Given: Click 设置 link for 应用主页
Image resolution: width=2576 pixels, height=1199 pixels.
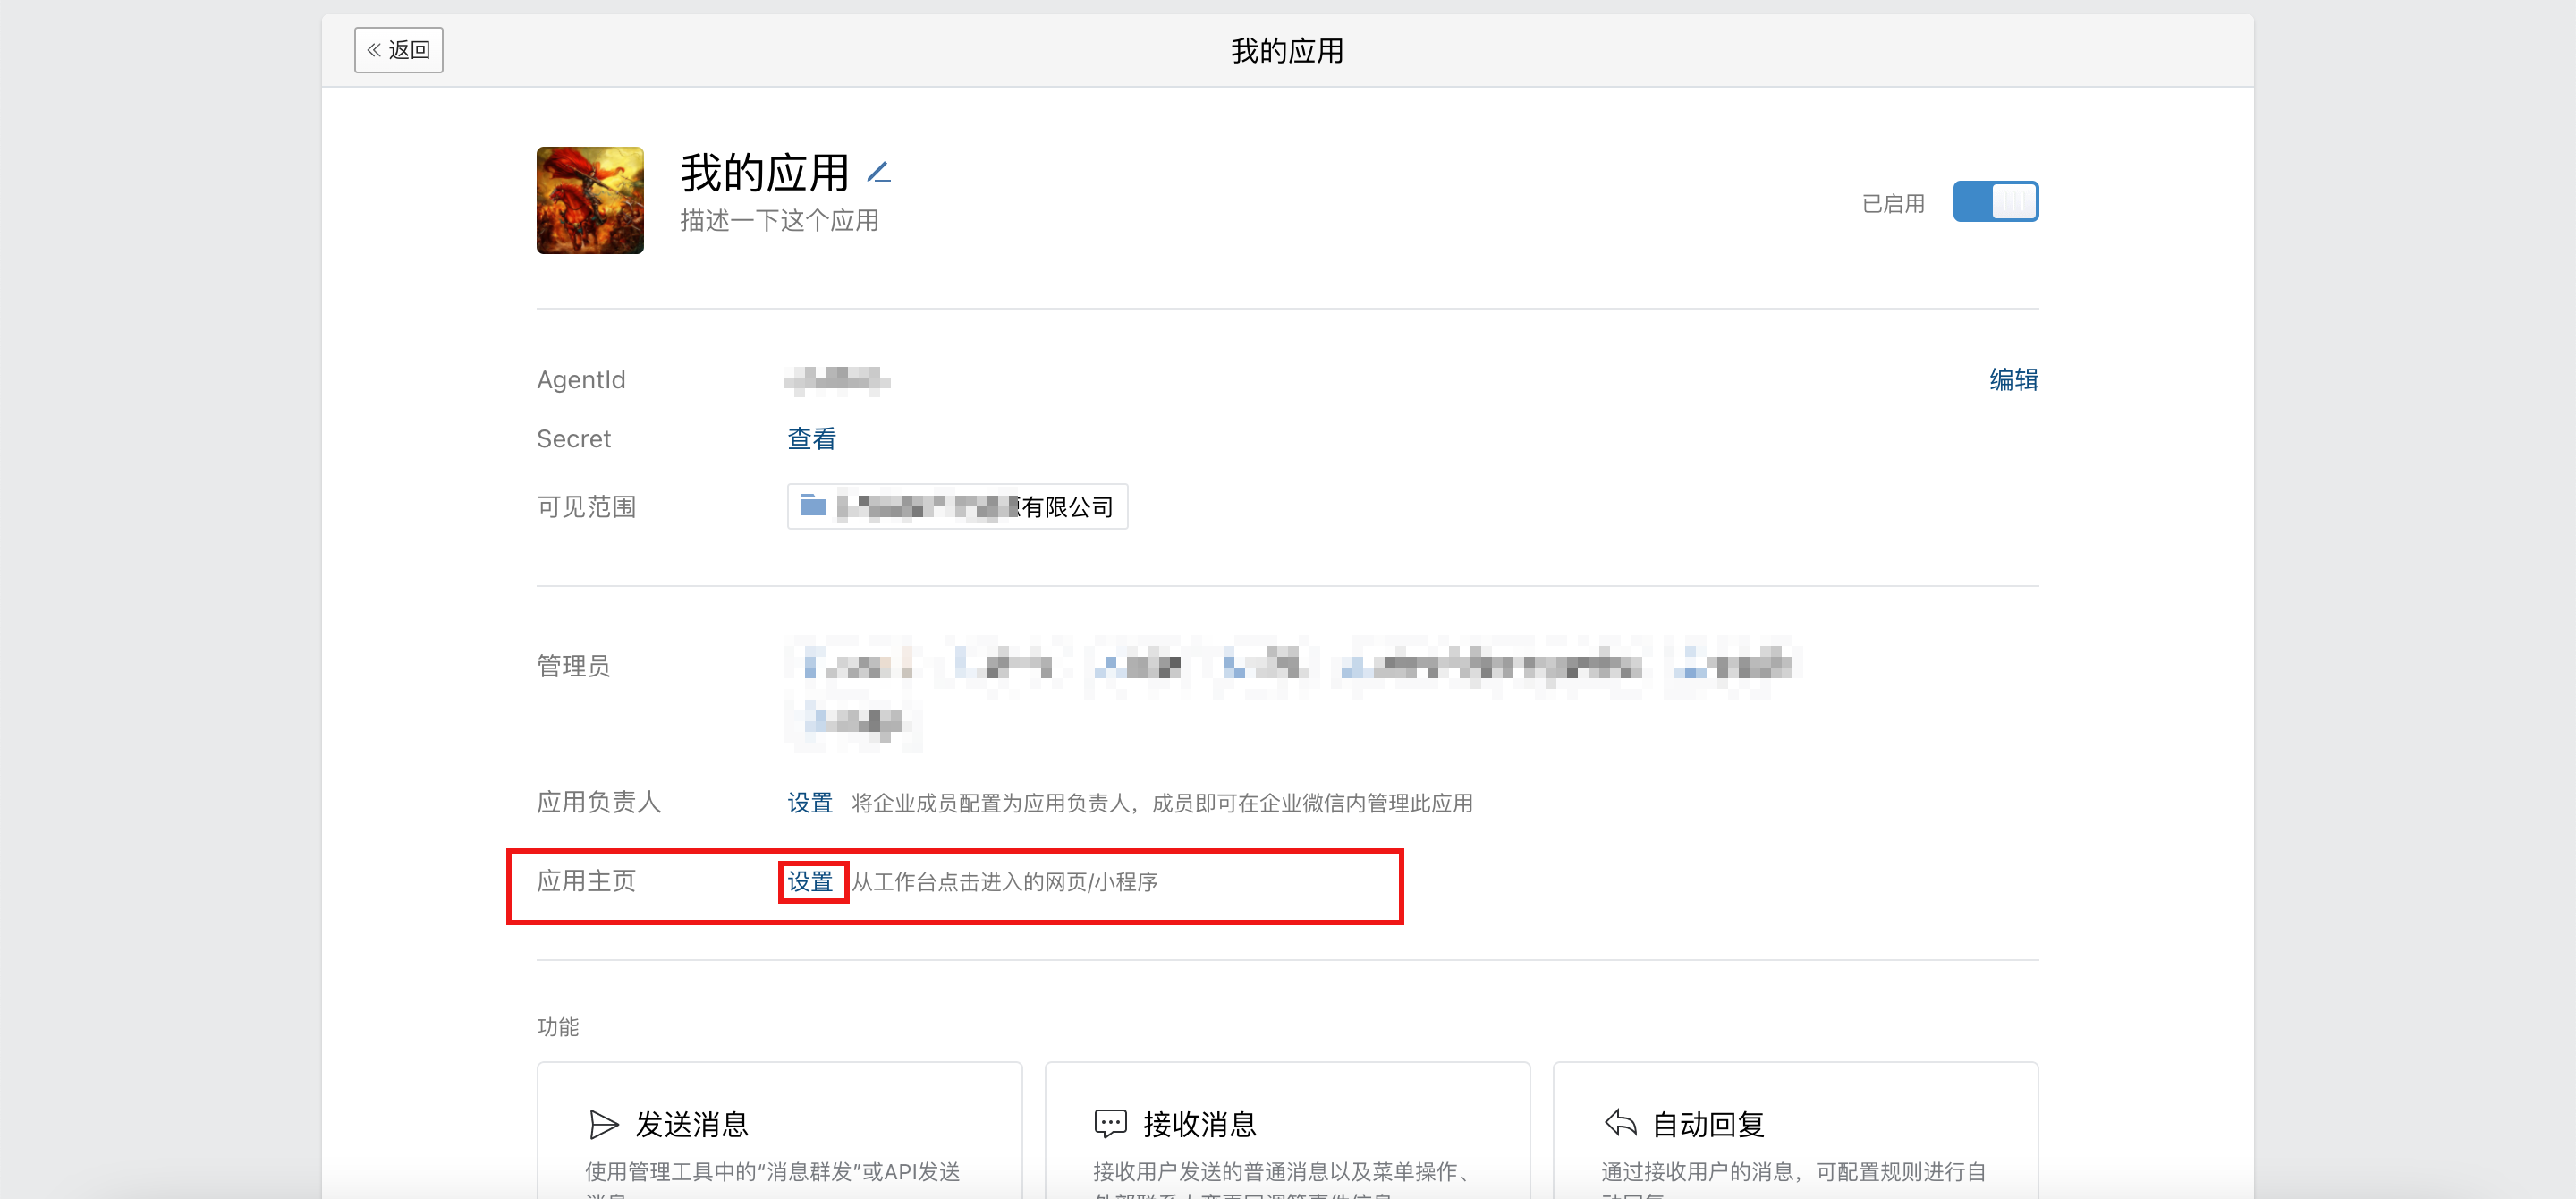Looking at the screenshot, I should coord(809,882).
